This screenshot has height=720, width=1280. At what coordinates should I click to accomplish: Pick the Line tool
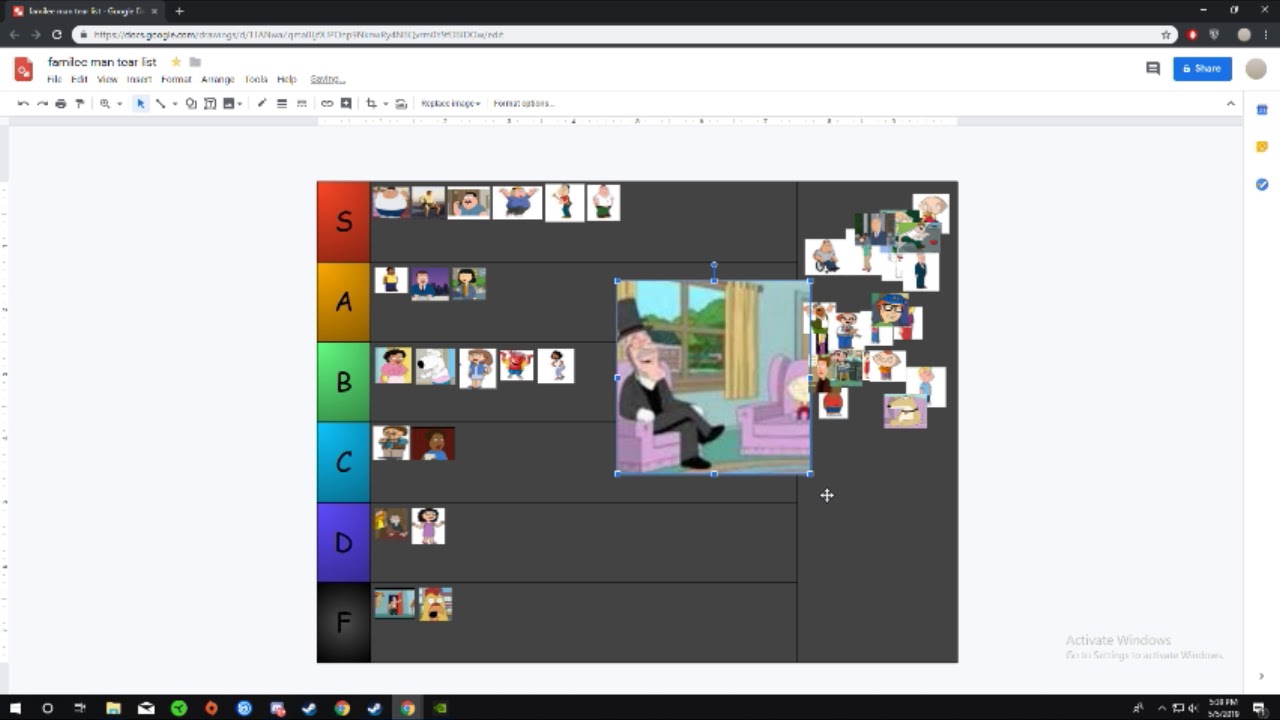click(160, 103)
